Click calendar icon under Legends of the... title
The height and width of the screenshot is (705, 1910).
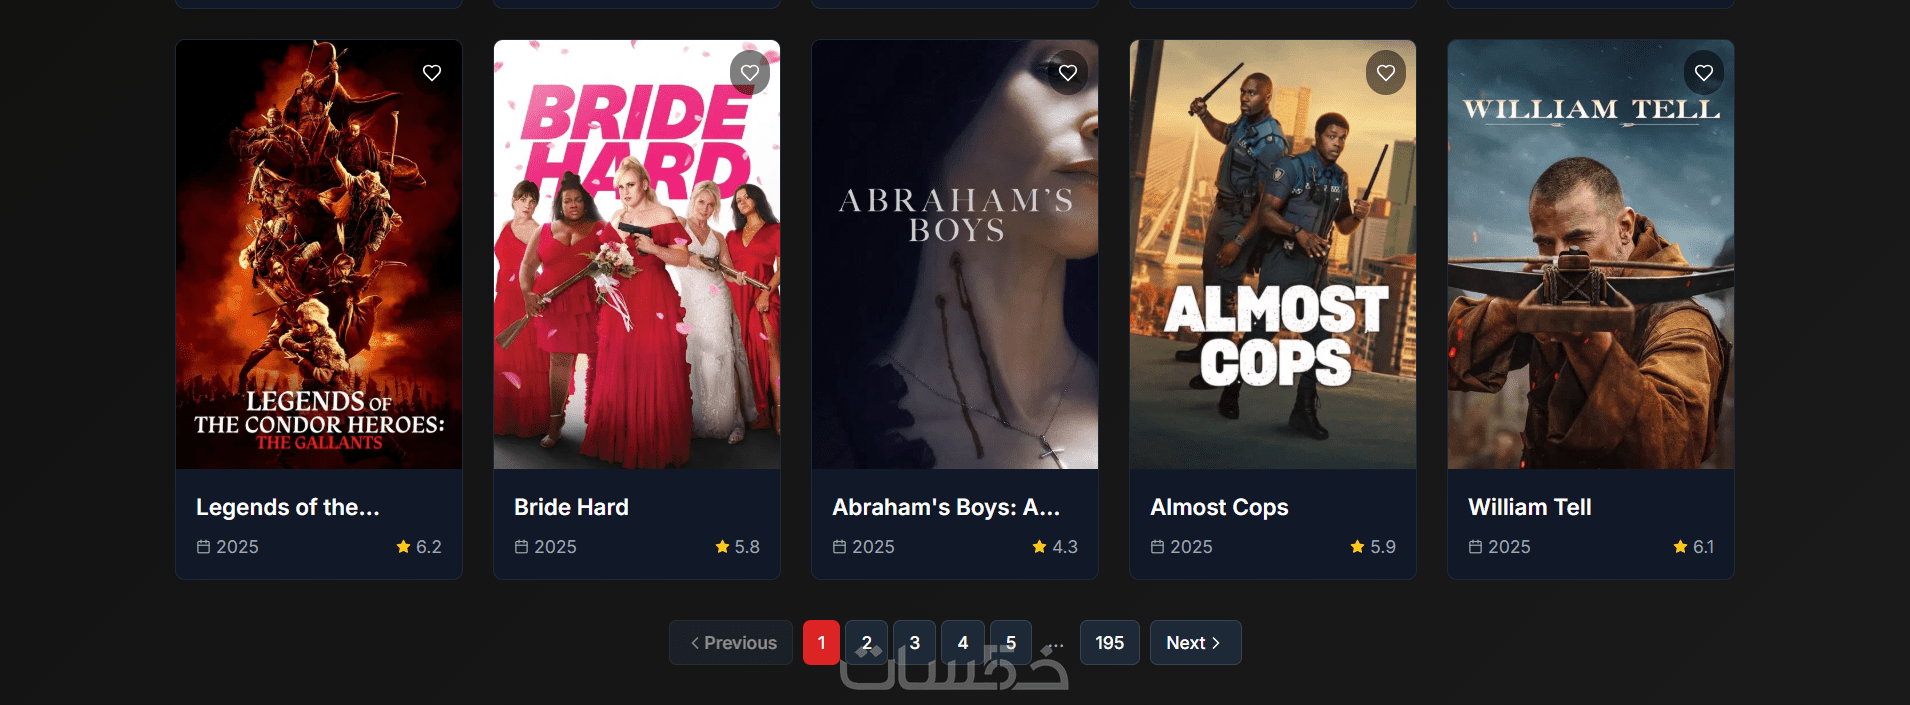click(x=204, y=547)
